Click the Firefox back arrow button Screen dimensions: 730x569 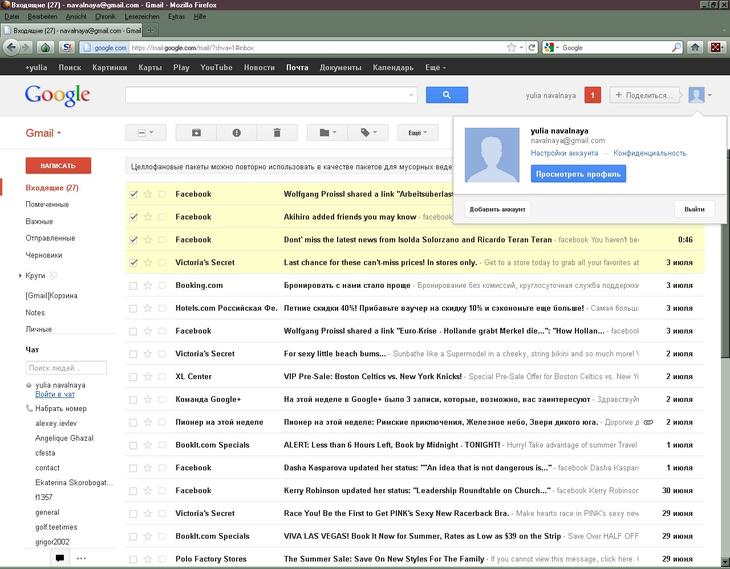pyautogui.click(x=12, y=47)
